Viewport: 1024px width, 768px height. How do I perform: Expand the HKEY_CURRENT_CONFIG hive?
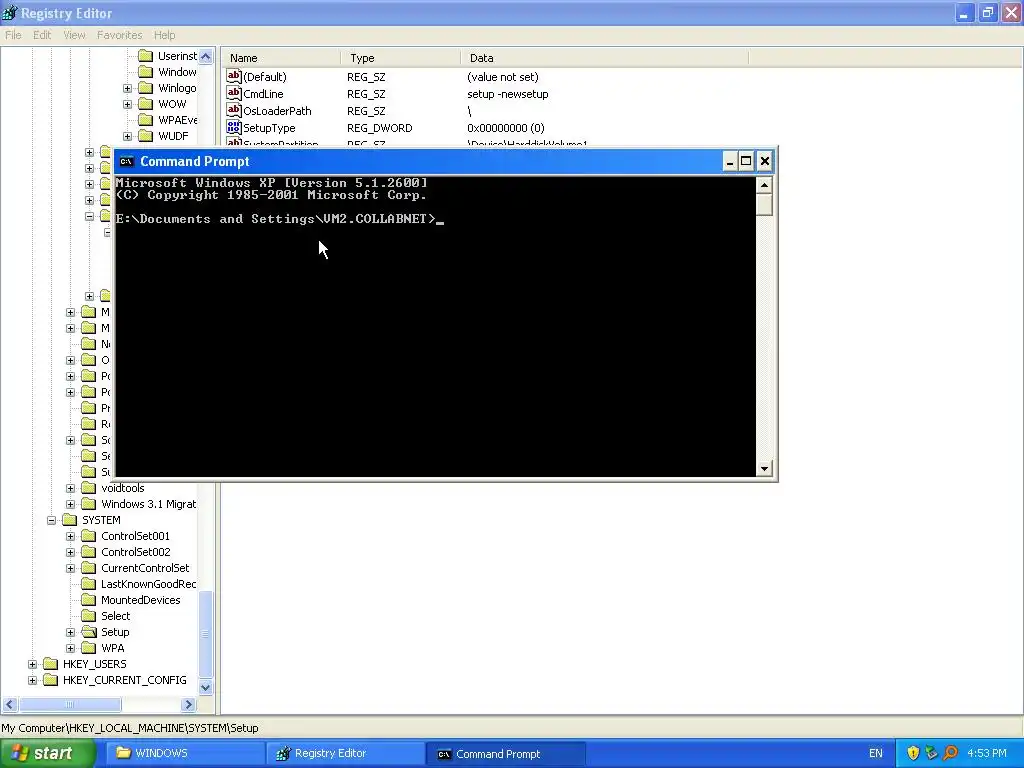click(x=33, y=680)
